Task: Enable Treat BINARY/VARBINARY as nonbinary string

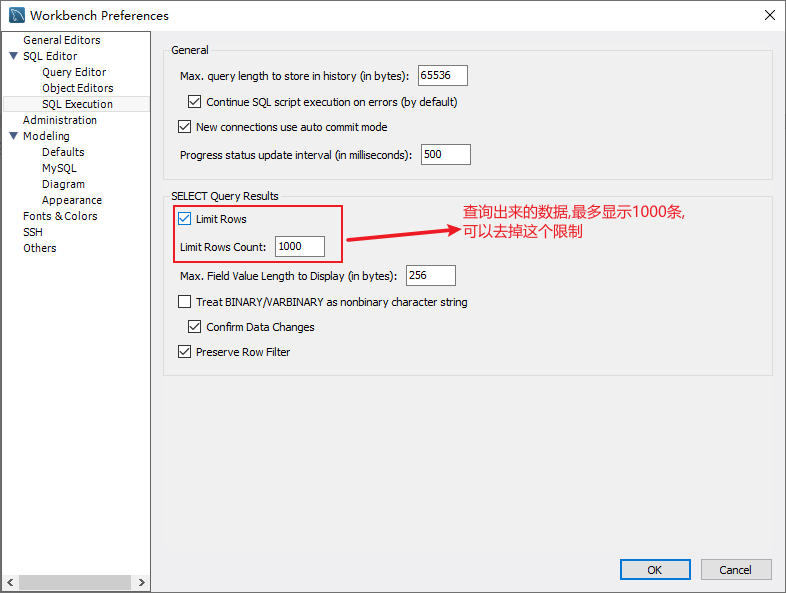Action: pos(184,302)
